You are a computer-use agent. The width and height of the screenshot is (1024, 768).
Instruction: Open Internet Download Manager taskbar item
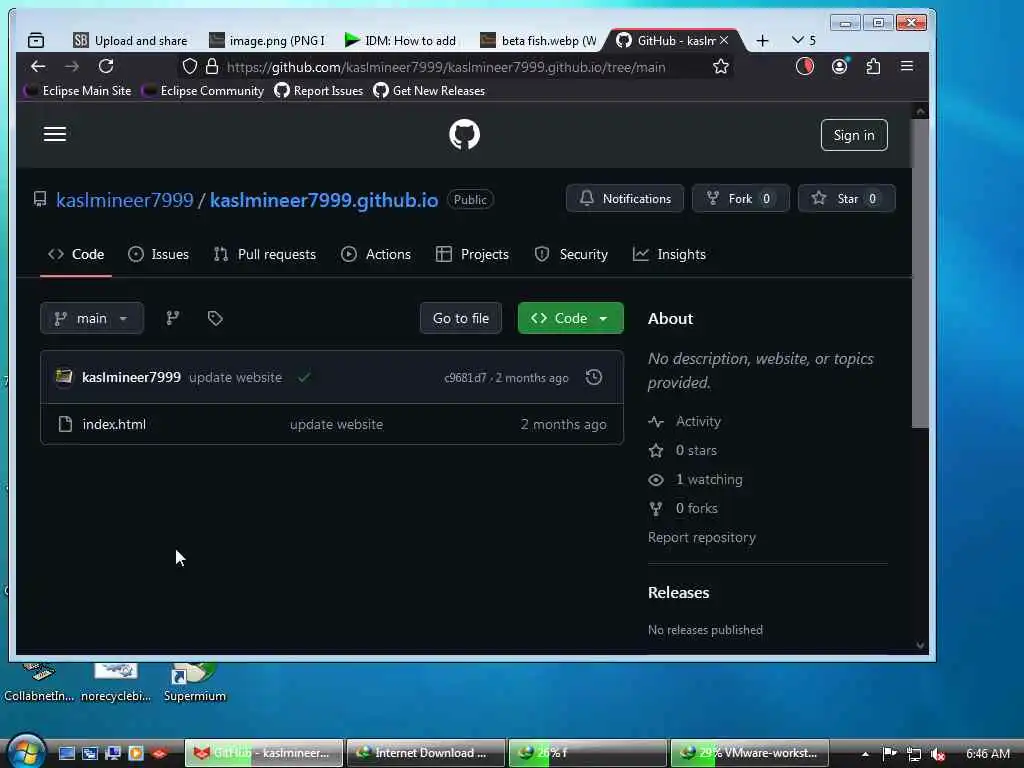[425, 753]
